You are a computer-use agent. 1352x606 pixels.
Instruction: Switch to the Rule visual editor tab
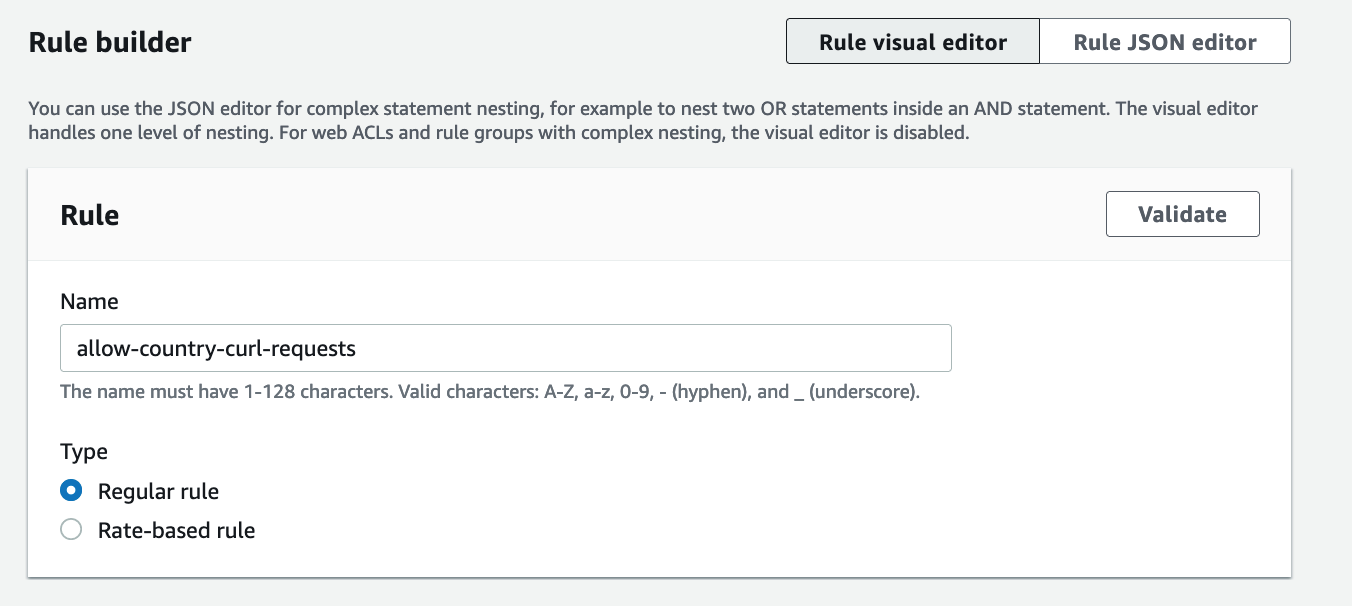[x=912, y=42]
